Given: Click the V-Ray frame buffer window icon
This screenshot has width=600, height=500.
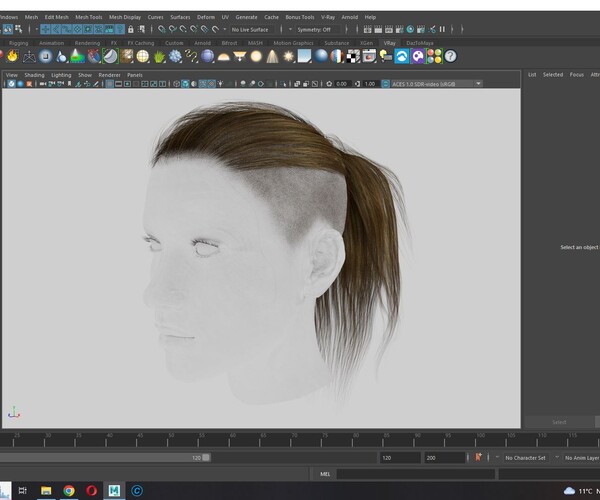Looking at the screenshot, I should [x=369, y=56].
